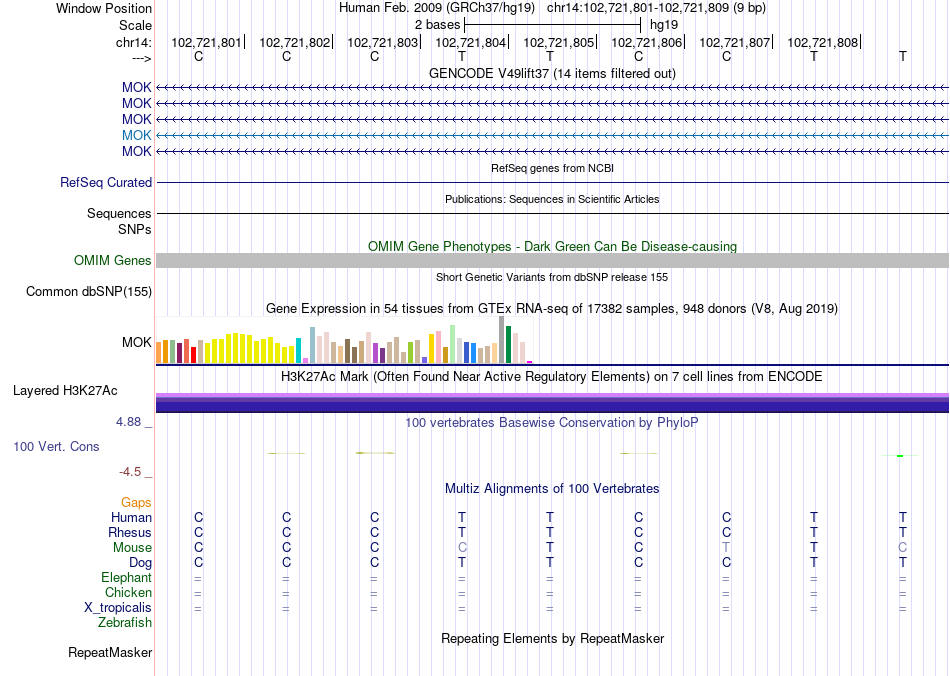Viewport: 950px width, 676px height.
Task: Select the Common dbSNP(155) label
Action: pos(89,291)
